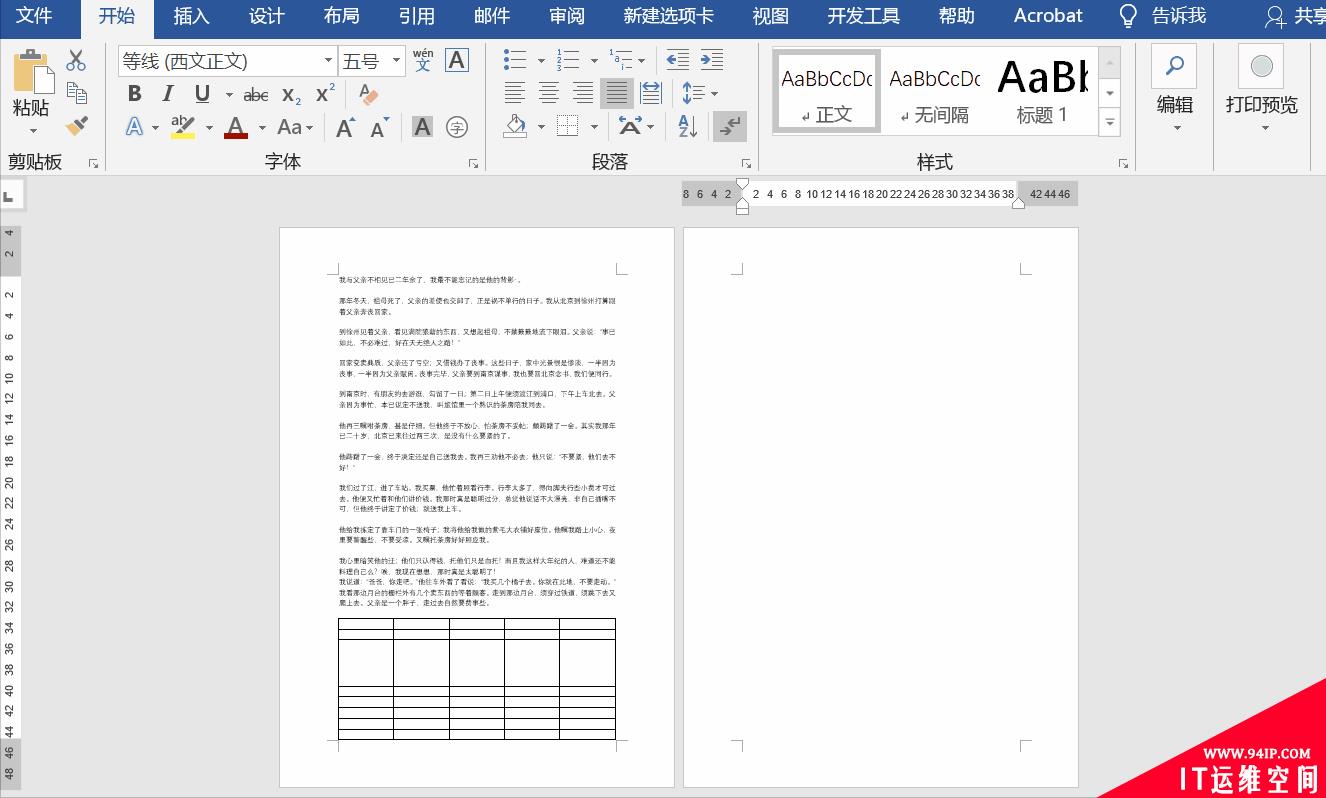Click the right indent marker on ruler

tap(1018, 203)
